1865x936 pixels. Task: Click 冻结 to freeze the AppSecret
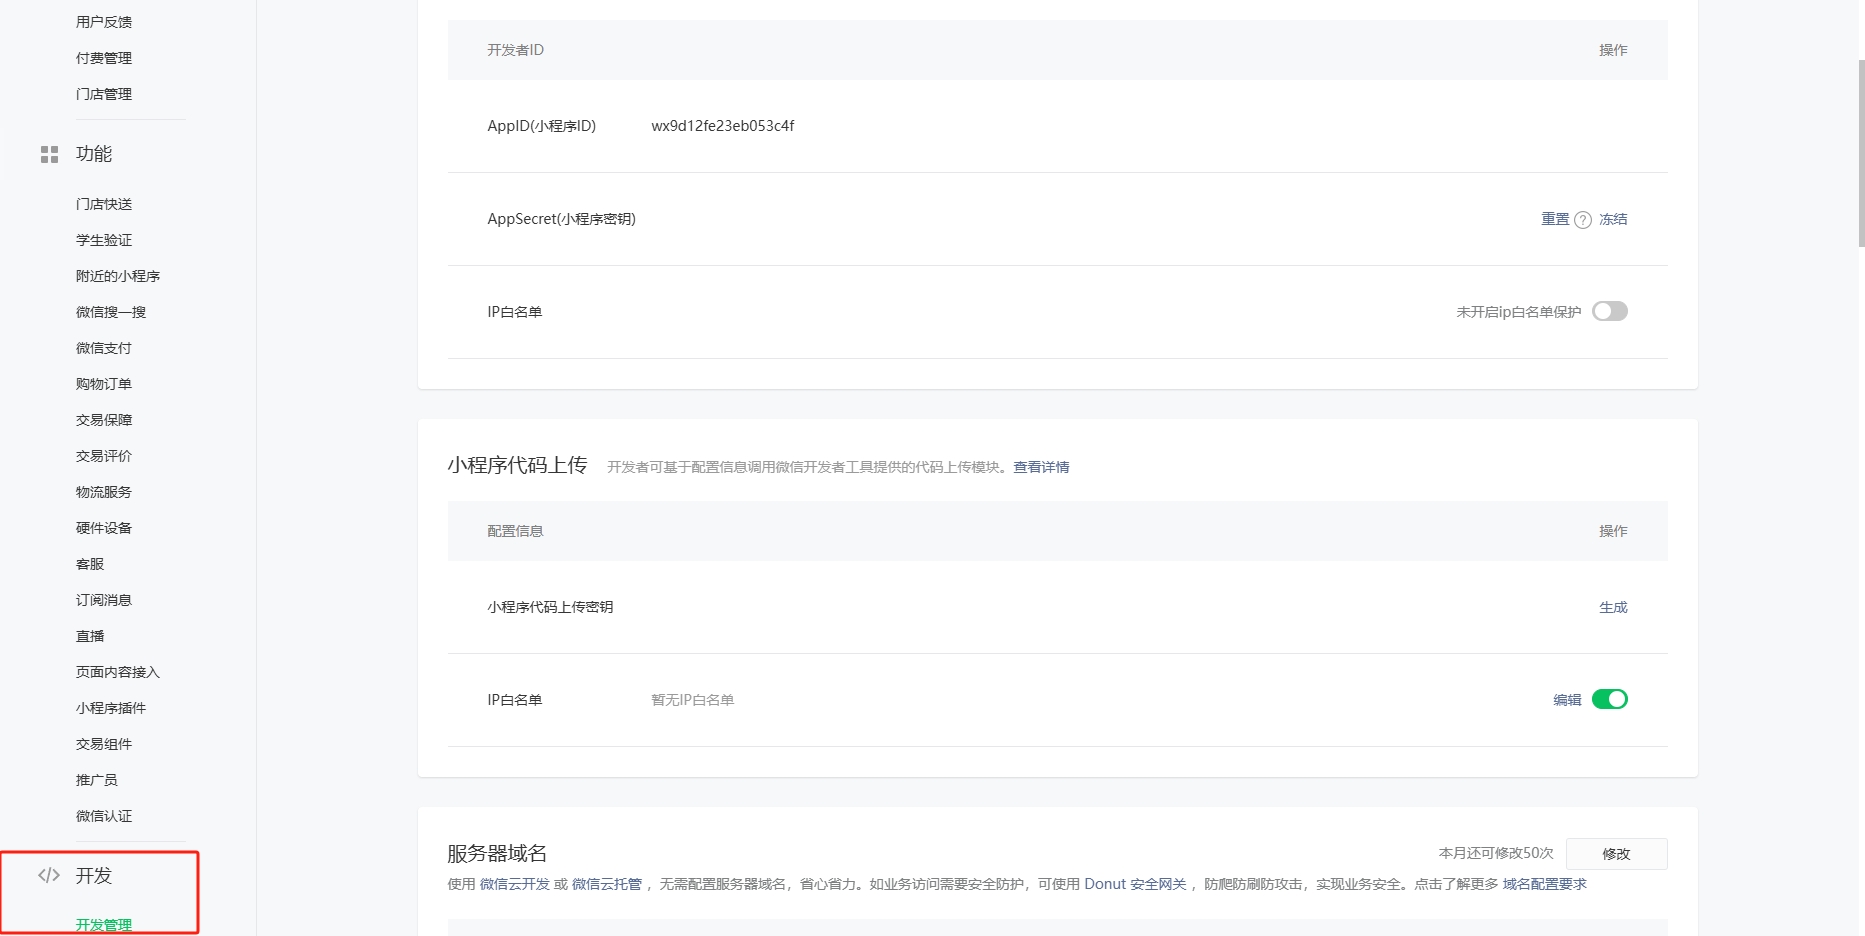click(x=1612, y=219)
